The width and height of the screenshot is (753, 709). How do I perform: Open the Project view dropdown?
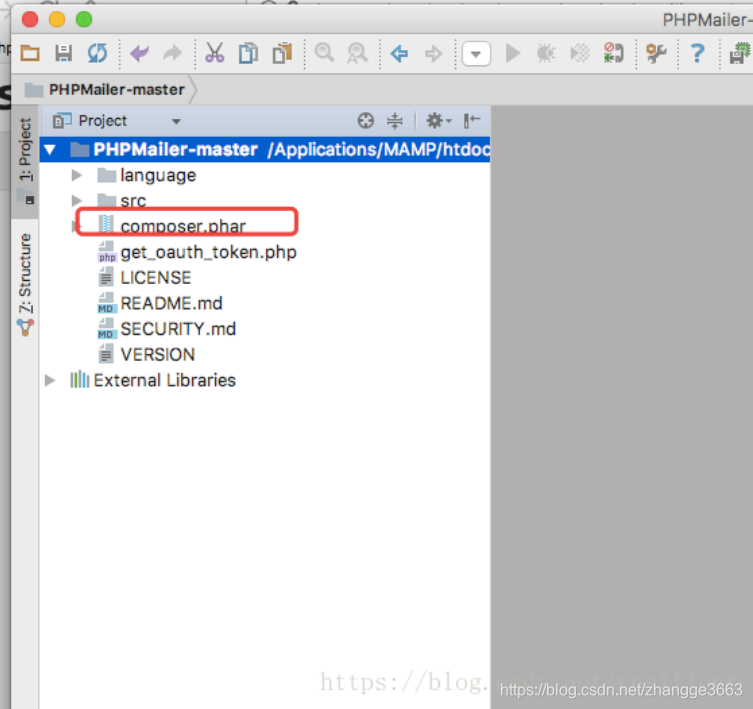click(176, 122)
